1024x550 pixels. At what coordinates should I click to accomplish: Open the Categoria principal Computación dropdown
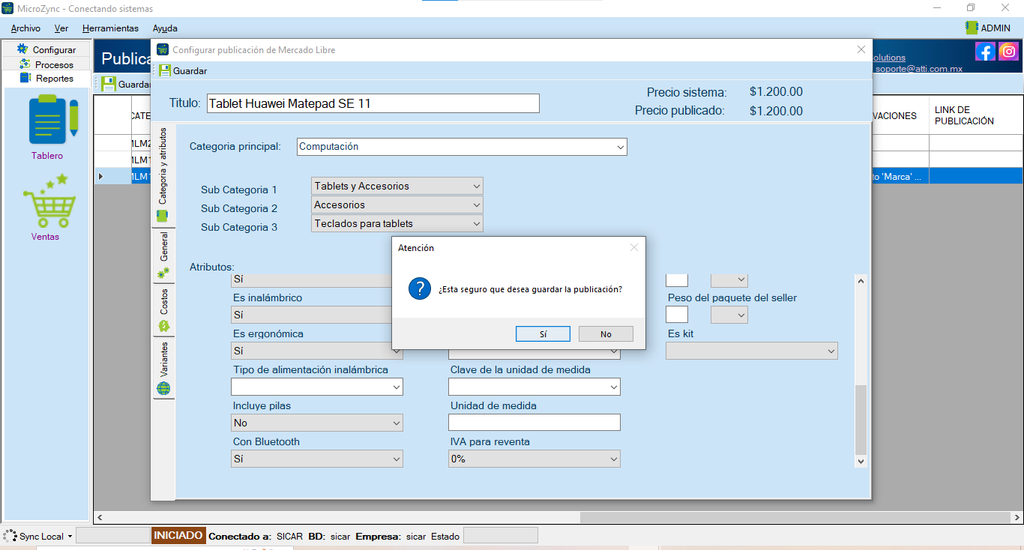pyautogui.click(x=462, y=147)
